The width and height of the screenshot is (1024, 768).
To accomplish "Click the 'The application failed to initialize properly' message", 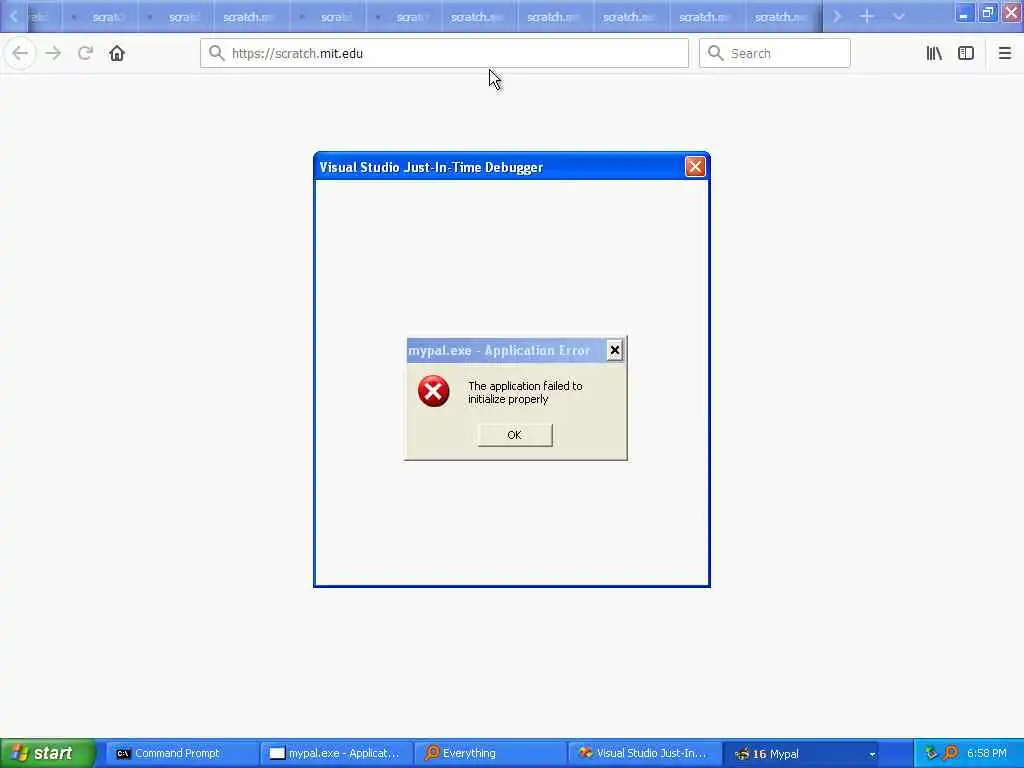I will tap(525, 392).
